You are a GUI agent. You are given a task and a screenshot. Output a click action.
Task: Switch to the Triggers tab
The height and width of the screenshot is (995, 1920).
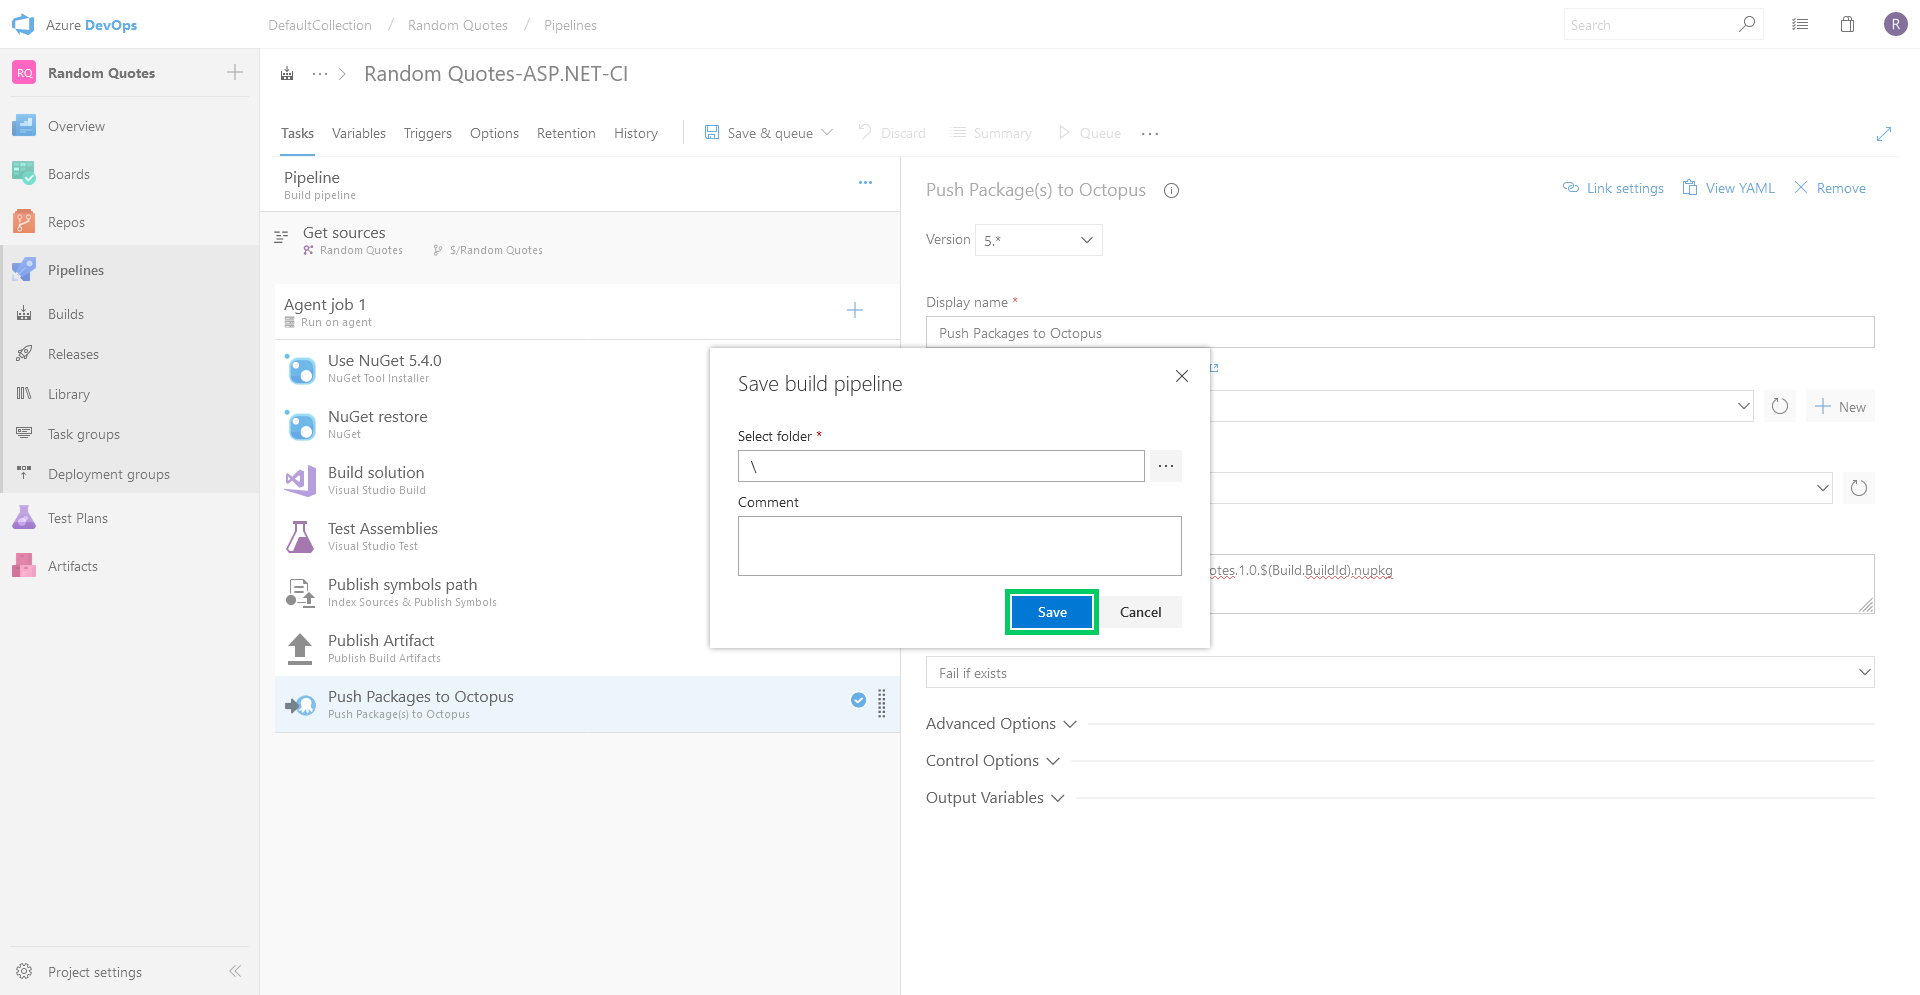tap(428, 133)
